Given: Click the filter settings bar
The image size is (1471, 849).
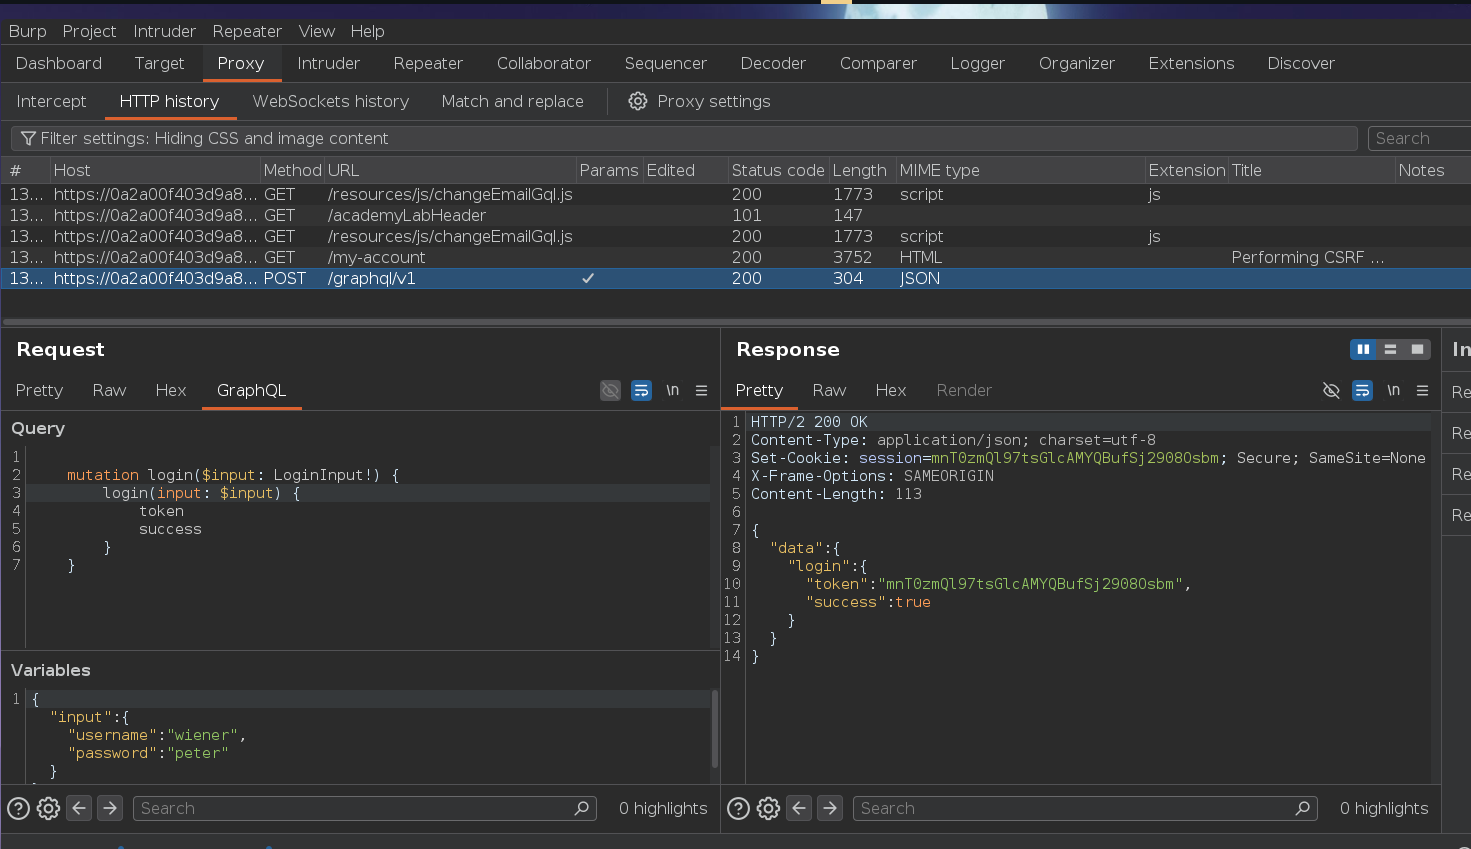Looking at the screenshot, I should pyautogui.click(x=684, y=138).
